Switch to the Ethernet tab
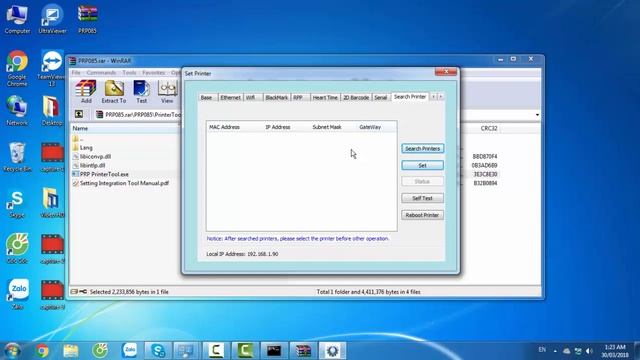Image resolution: width=640 pixels, height=360 pixels. [230, 98]
